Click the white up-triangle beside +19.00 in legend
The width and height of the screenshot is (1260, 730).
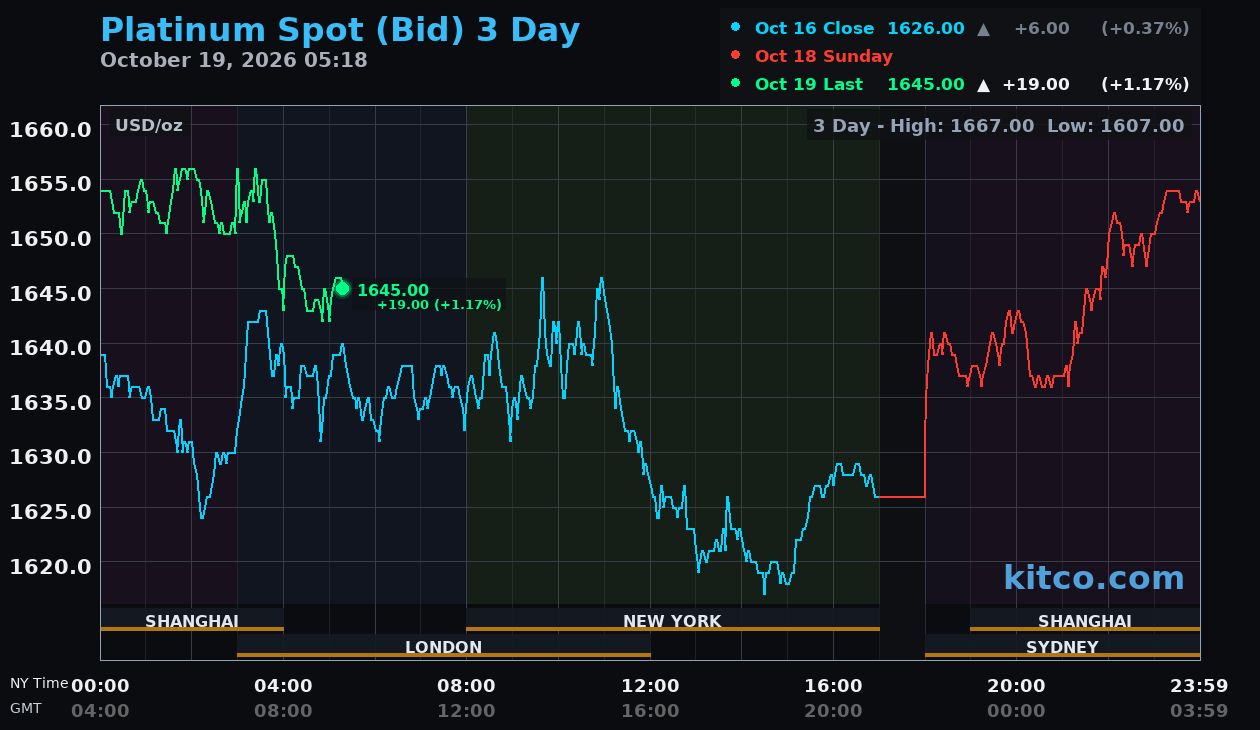click(x=983, y=85)
